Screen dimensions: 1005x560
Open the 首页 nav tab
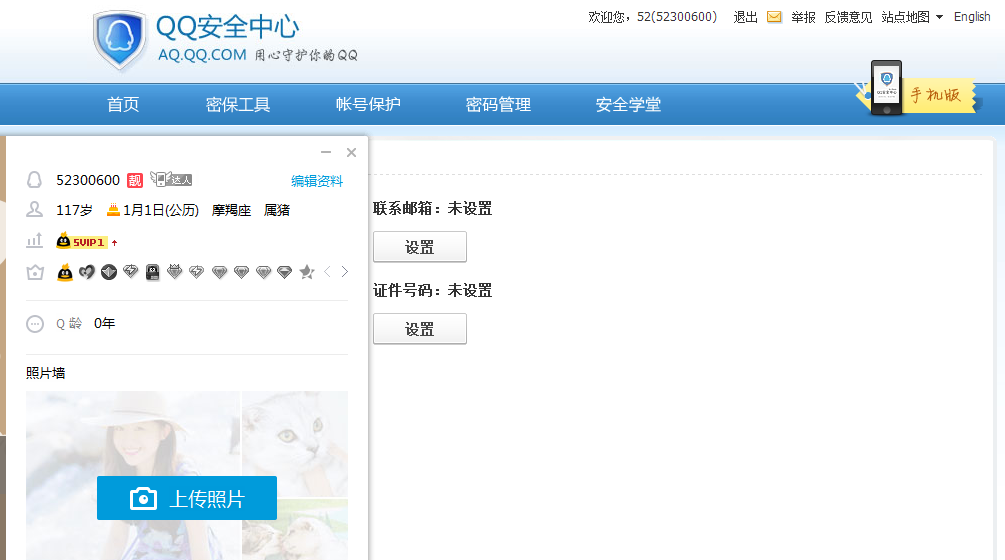coord(123,104)
